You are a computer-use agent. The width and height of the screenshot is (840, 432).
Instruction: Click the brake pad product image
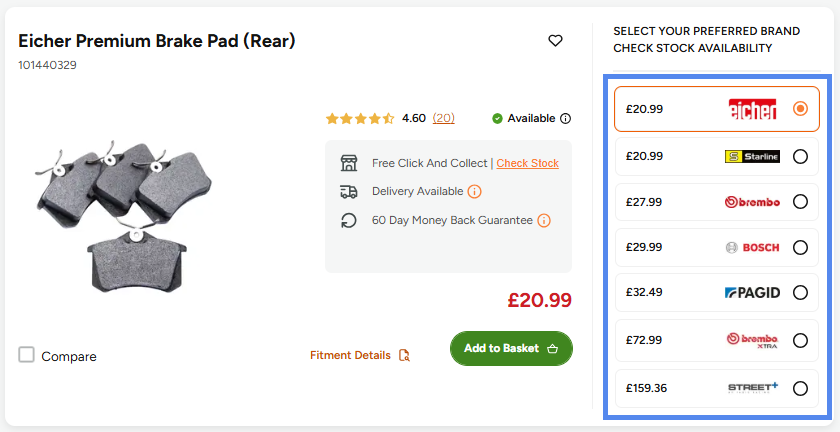(x=123, y=217)
